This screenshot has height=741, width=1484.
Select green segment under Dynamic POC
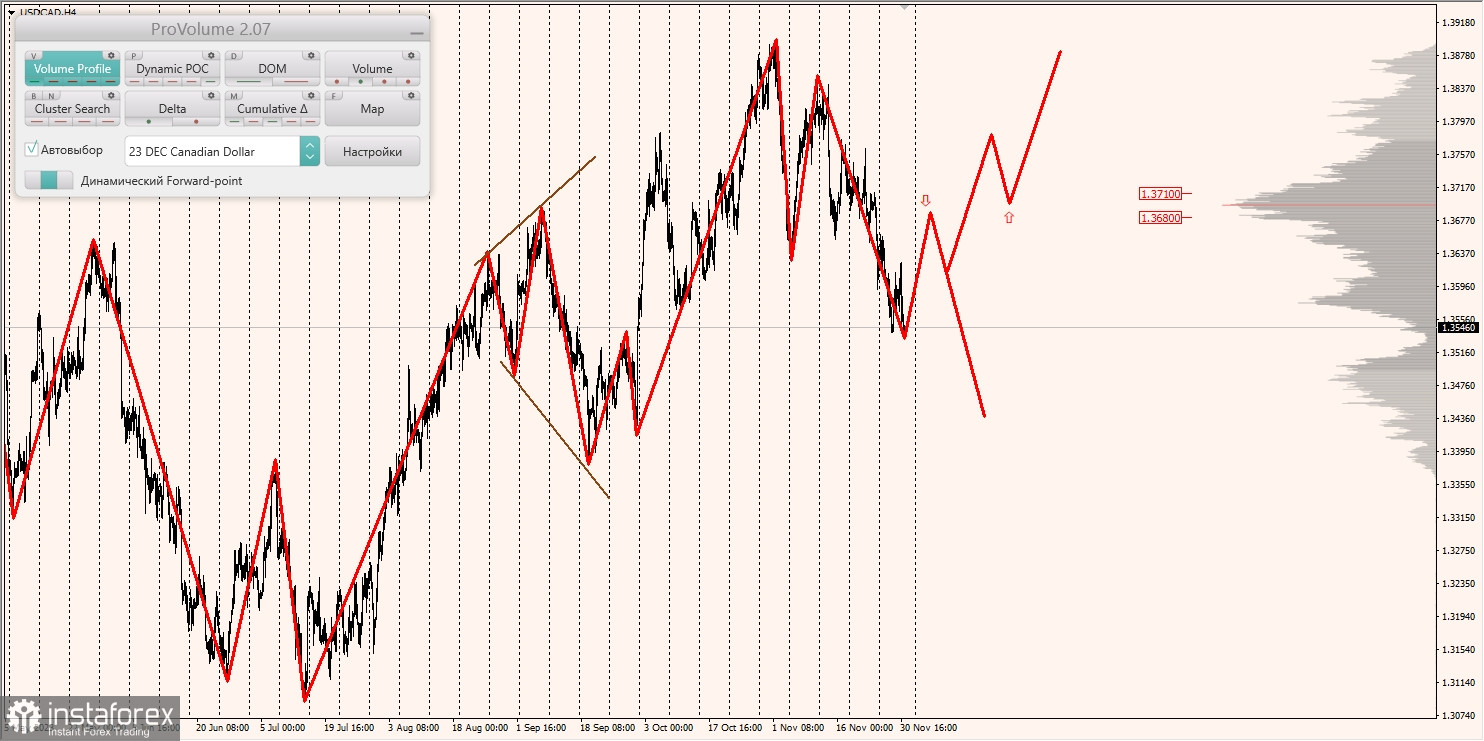coord(210,82)
